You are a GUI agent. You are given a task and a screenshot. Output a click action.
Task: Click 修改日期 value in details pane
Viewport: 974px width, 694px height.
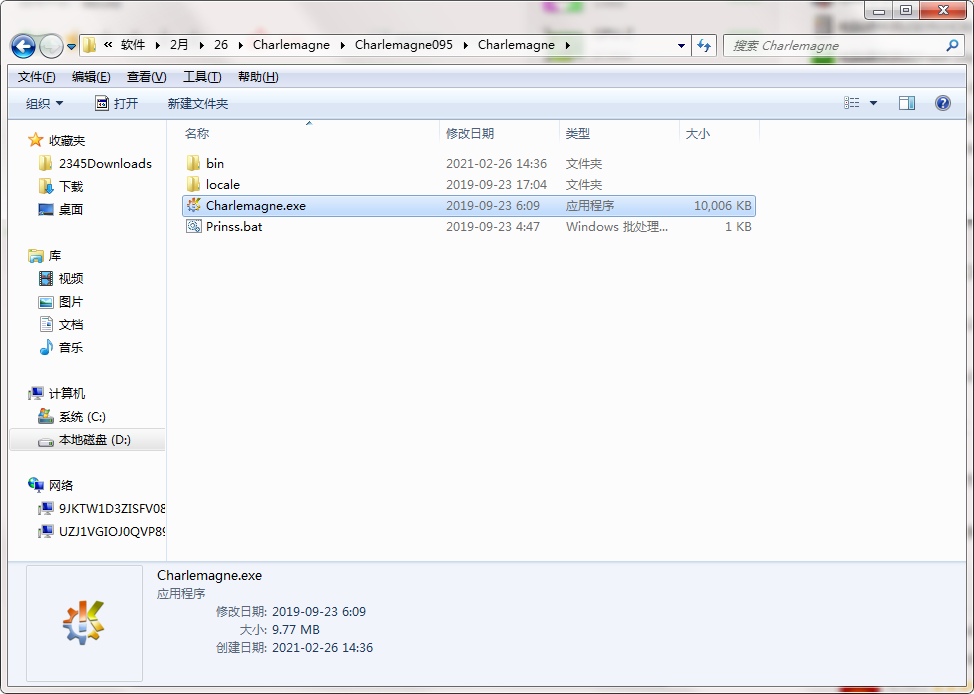coord(319,611)
